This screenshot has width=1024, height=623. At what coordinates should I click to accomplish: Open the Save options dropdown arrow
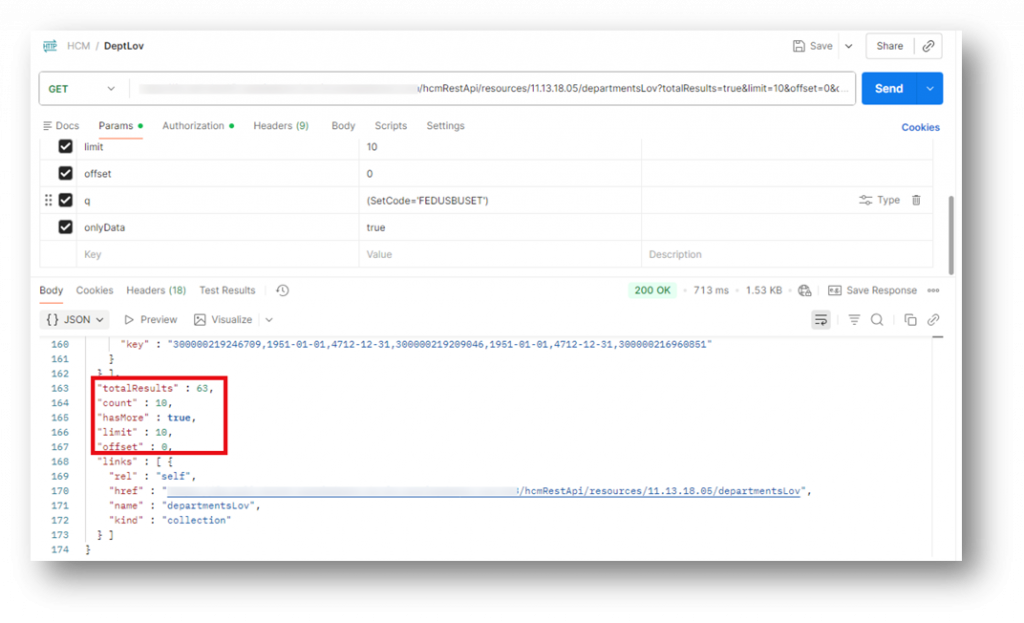click(x=848, y=46)
